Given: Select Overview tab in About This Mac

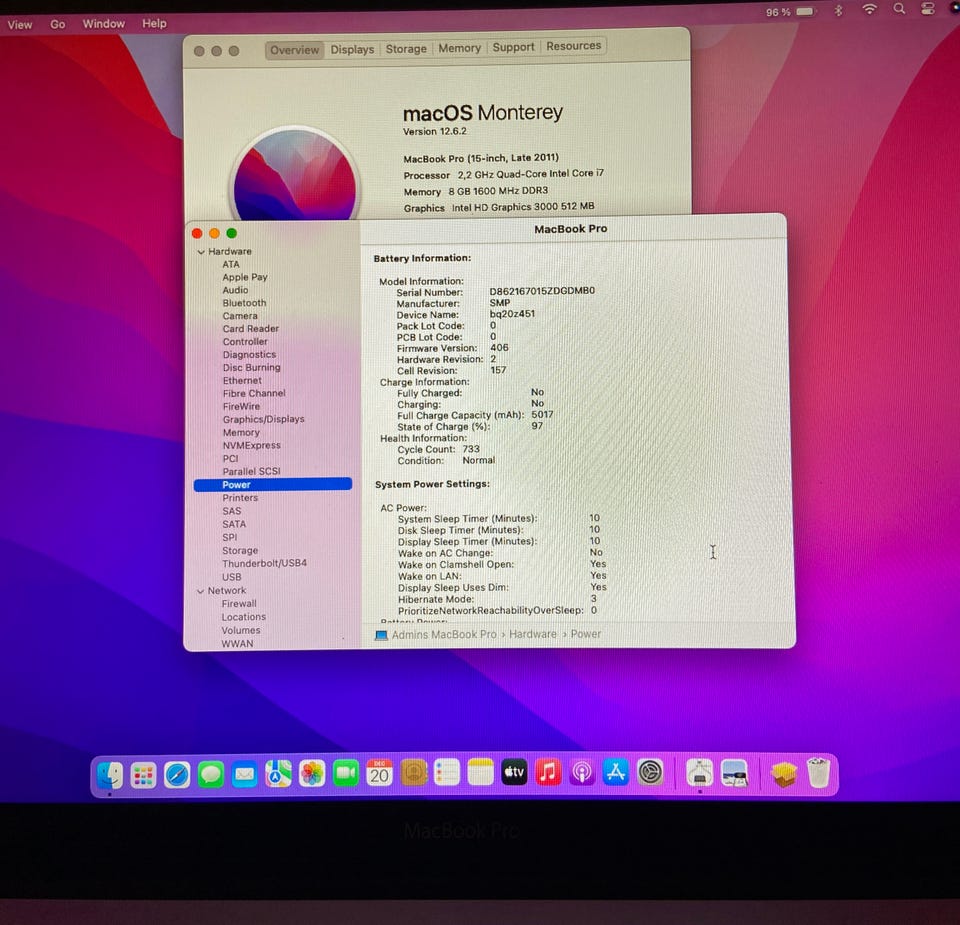Looking at the screenshot, I should click(x=294, y=50).
